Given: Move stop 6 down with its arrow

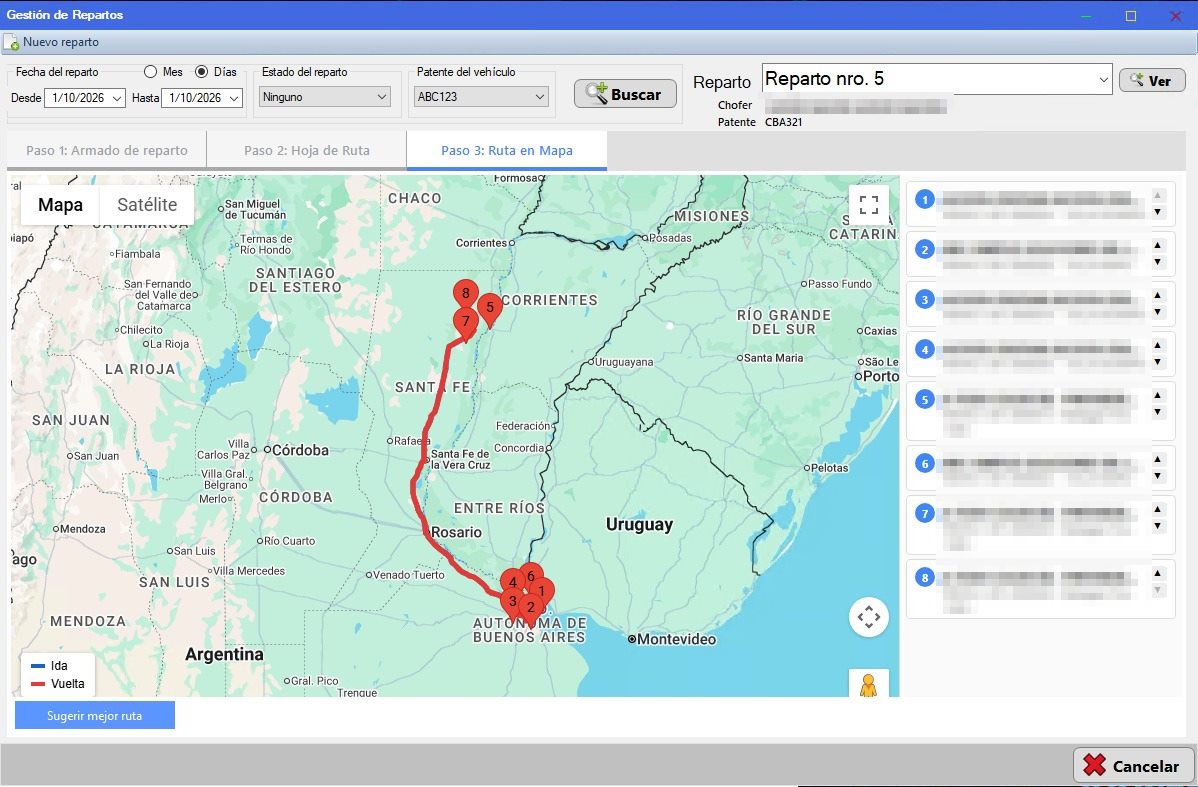Looking at the screenshot, I should [x=1158, y=476].
